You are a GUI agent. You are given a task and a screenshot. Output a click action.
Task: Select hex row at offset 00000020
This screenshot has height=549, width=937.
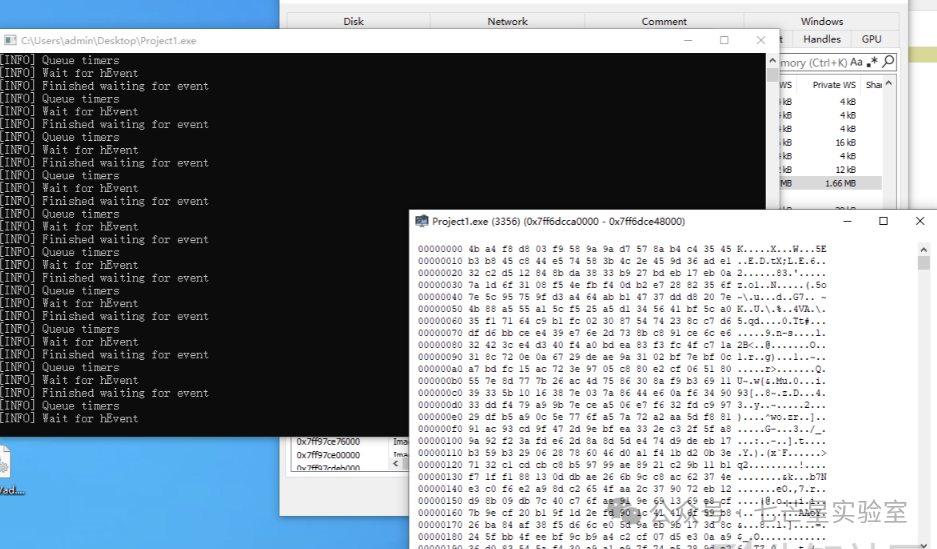click(621, 273)
